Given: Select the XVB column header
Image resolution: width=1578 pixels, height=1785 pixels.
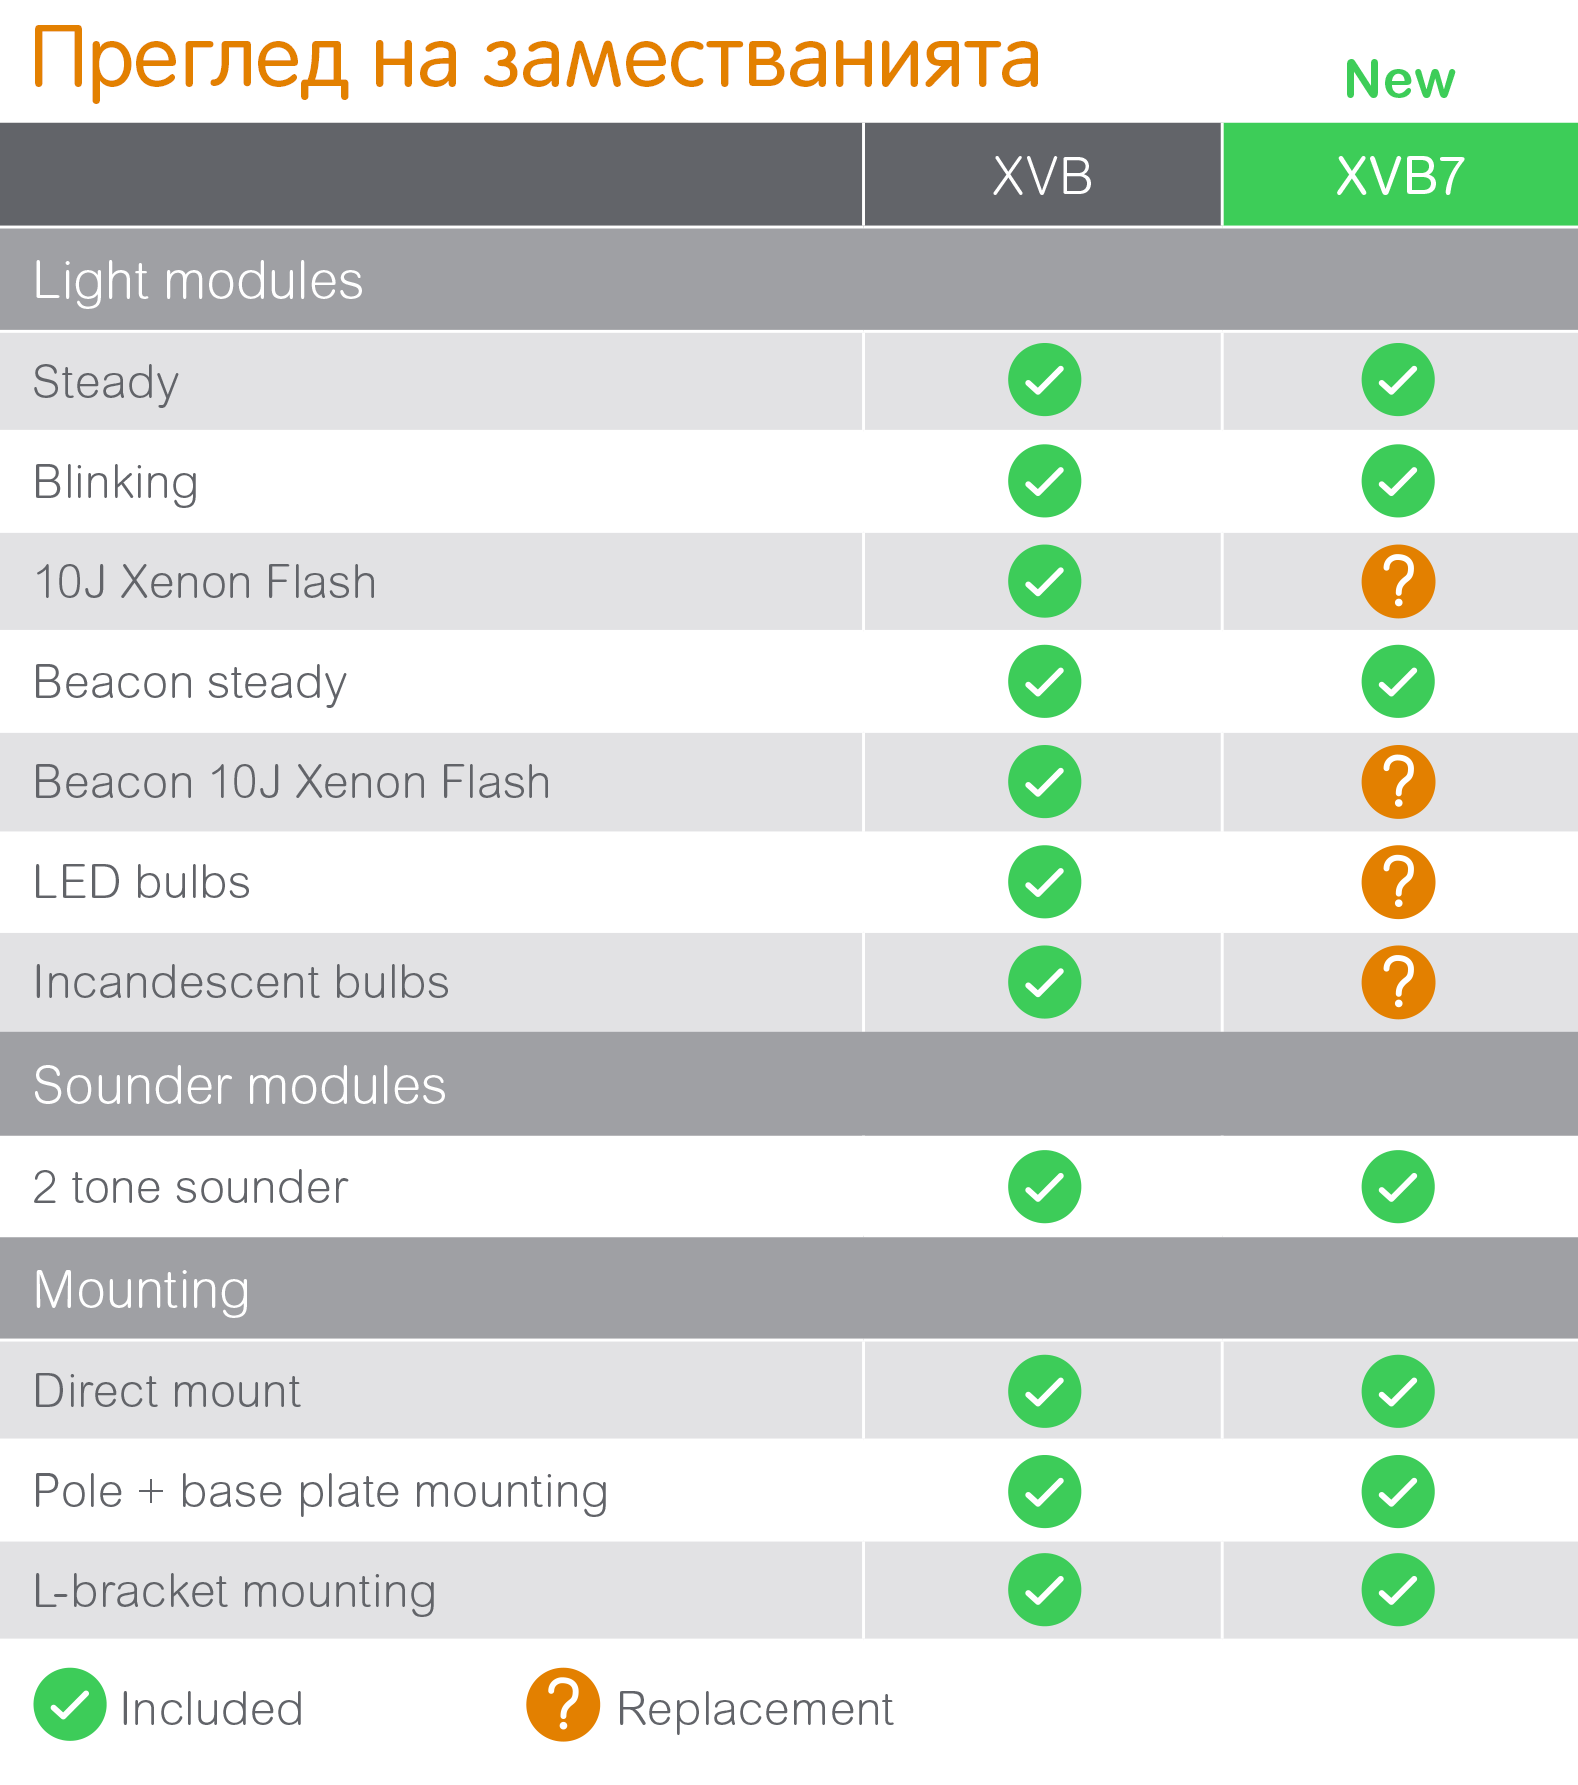Looking at the screenshot, I should [x=1042, y=175].
